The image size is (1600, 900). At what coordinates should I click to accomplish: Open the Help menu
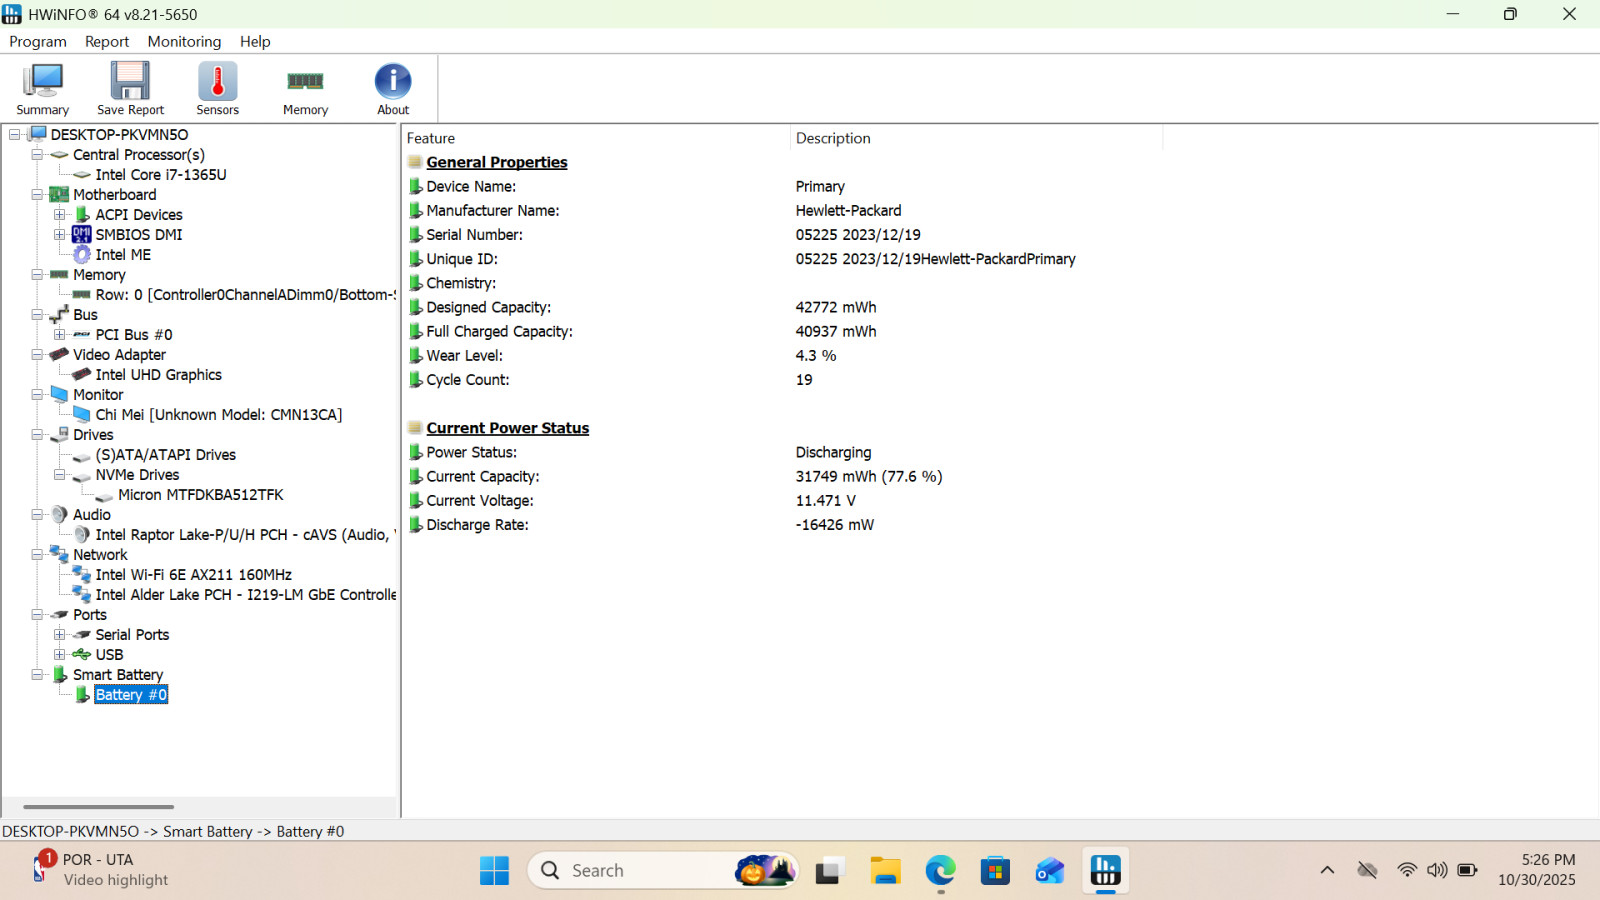point(255,42)
